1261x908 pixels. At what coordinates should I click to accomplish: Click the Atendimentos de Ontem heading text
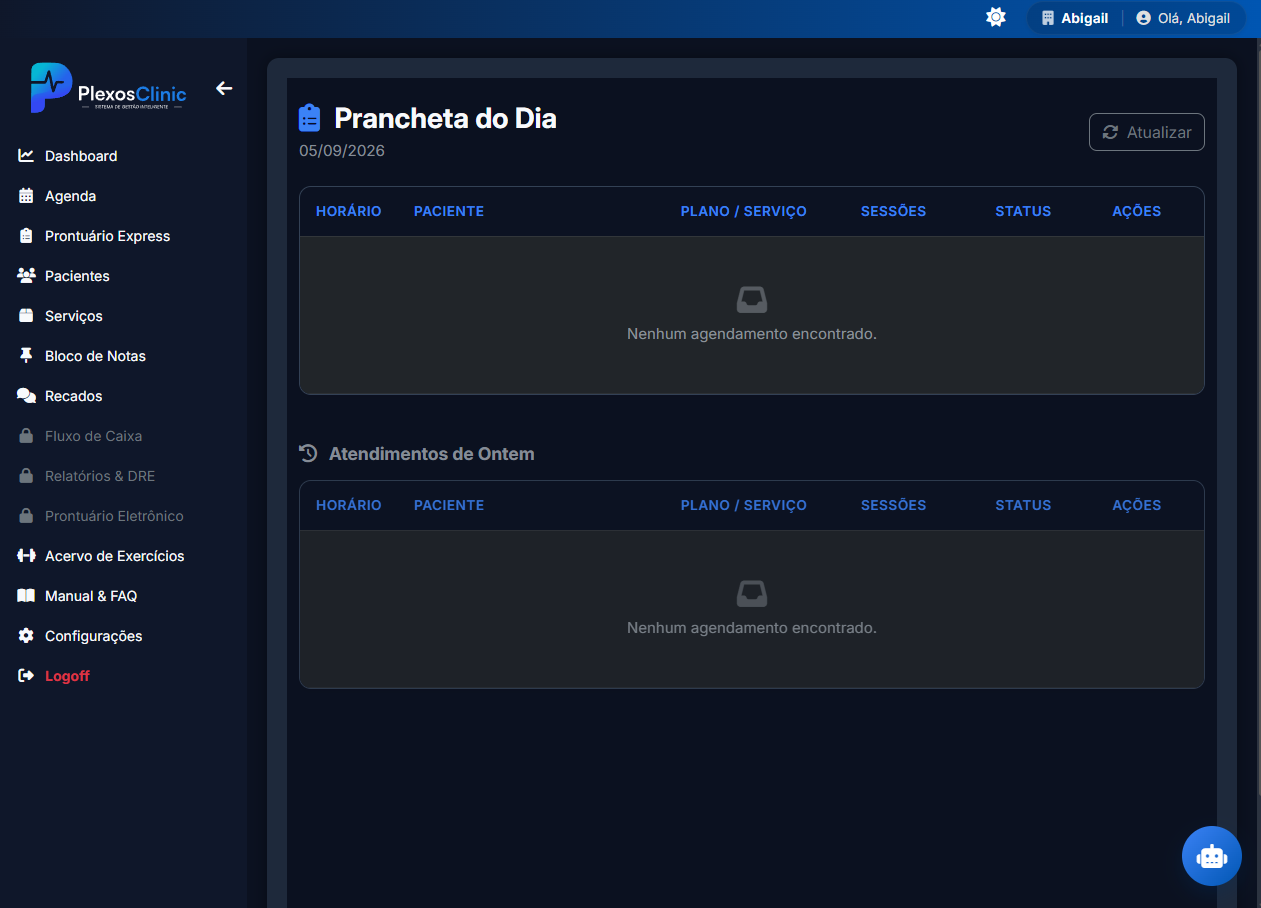pos(432,454)
